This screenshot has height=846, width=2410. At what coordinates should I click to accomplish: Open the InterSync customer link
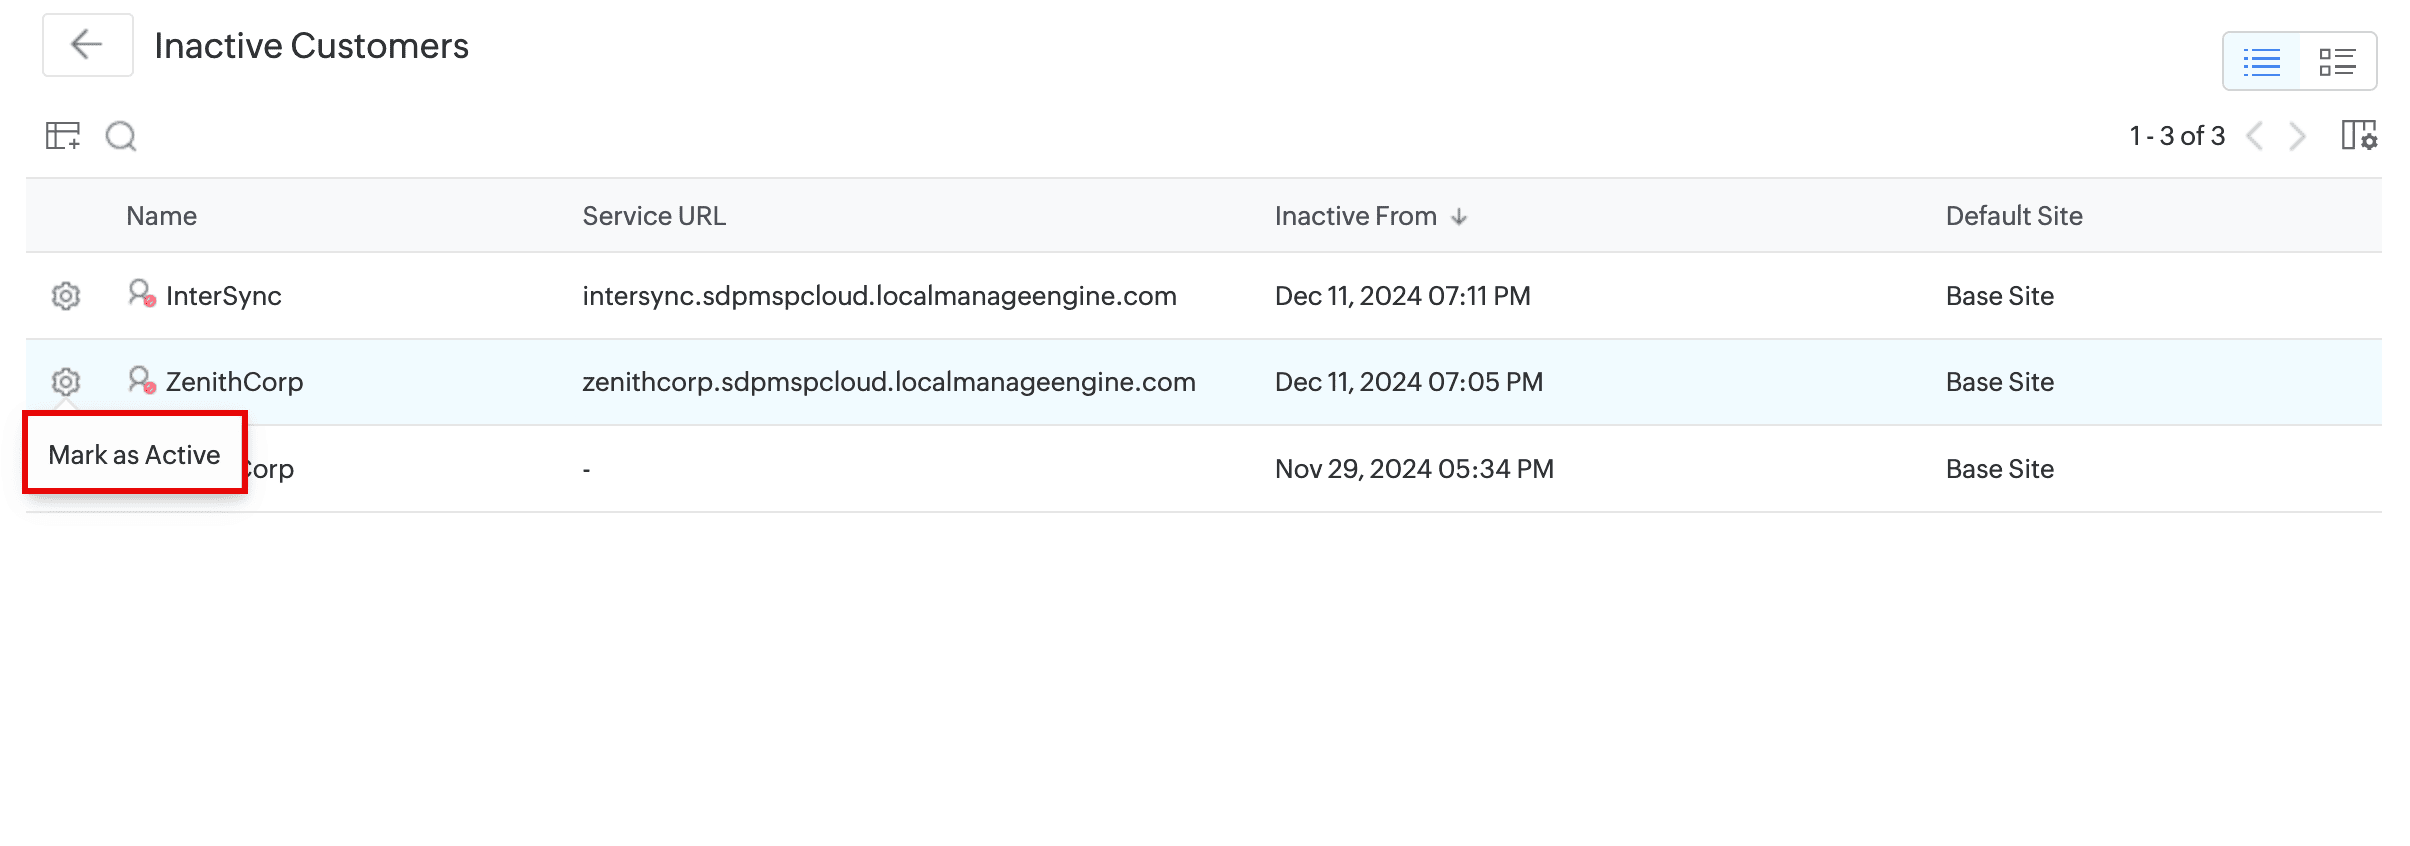pyautogui.click(x=224, y=296)
